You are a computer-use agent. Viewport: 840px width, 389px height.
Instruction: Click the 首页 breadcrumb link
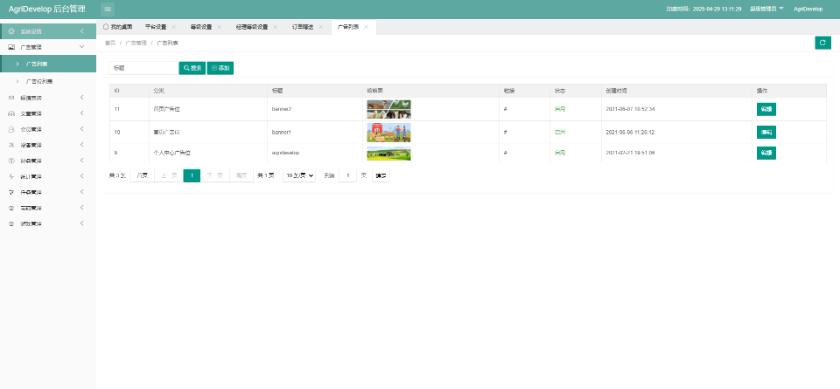coord(110,43)
